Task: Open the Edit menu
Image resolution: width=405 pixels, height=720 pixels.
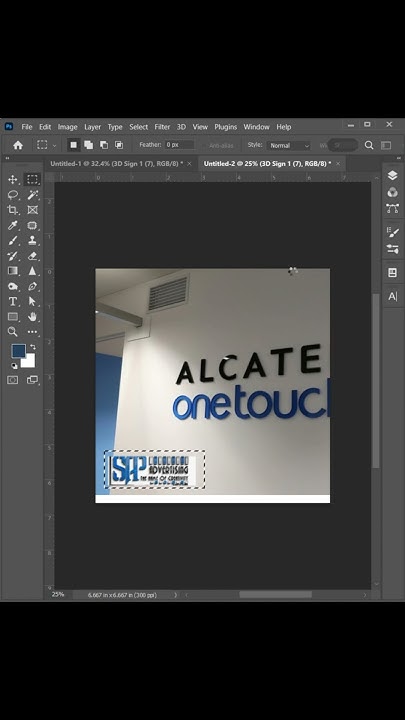Action: point(45,127)
